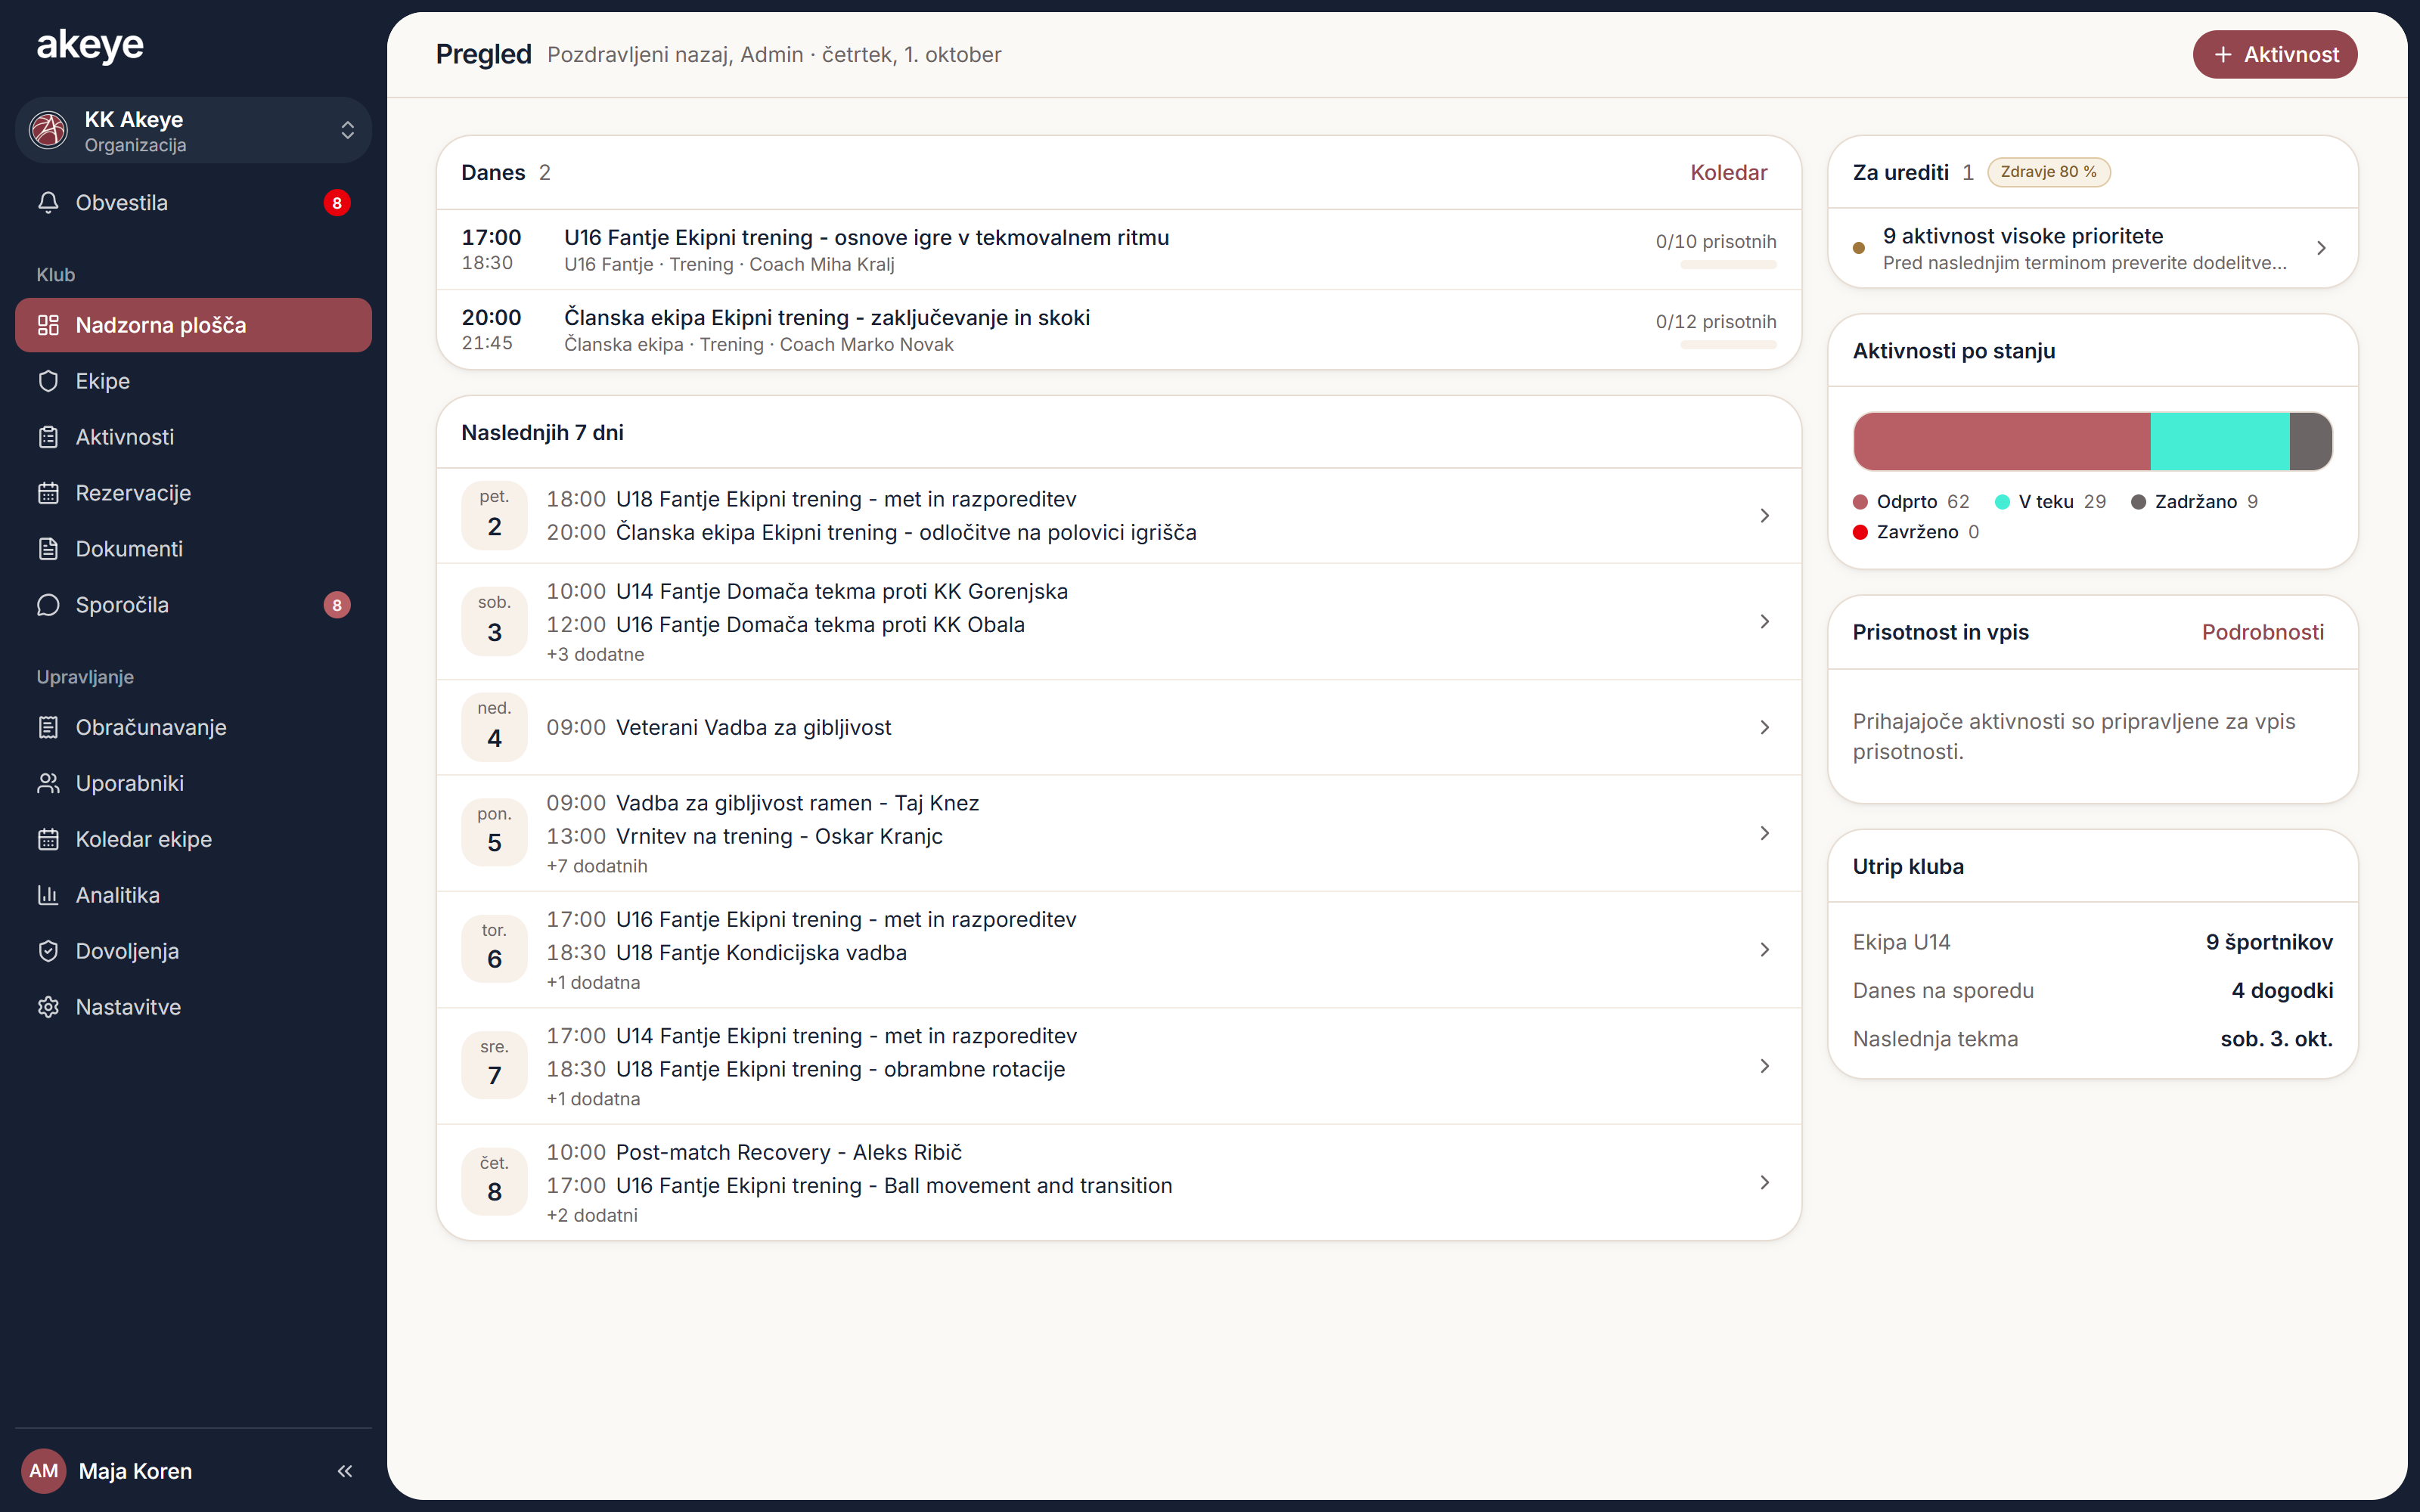Expand Tuesday 6 schedule row chevron
The height and width of the screenshot is (1512, 2420).
[x=1765, y=949]
